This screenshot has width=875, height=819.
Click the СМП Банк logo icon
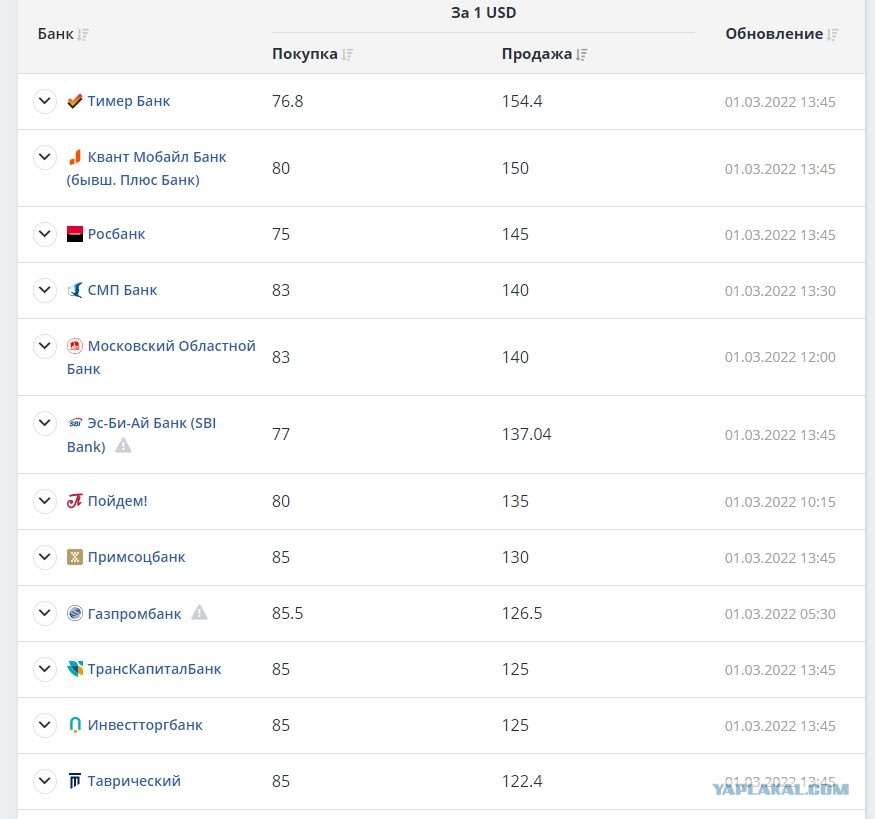75,290
